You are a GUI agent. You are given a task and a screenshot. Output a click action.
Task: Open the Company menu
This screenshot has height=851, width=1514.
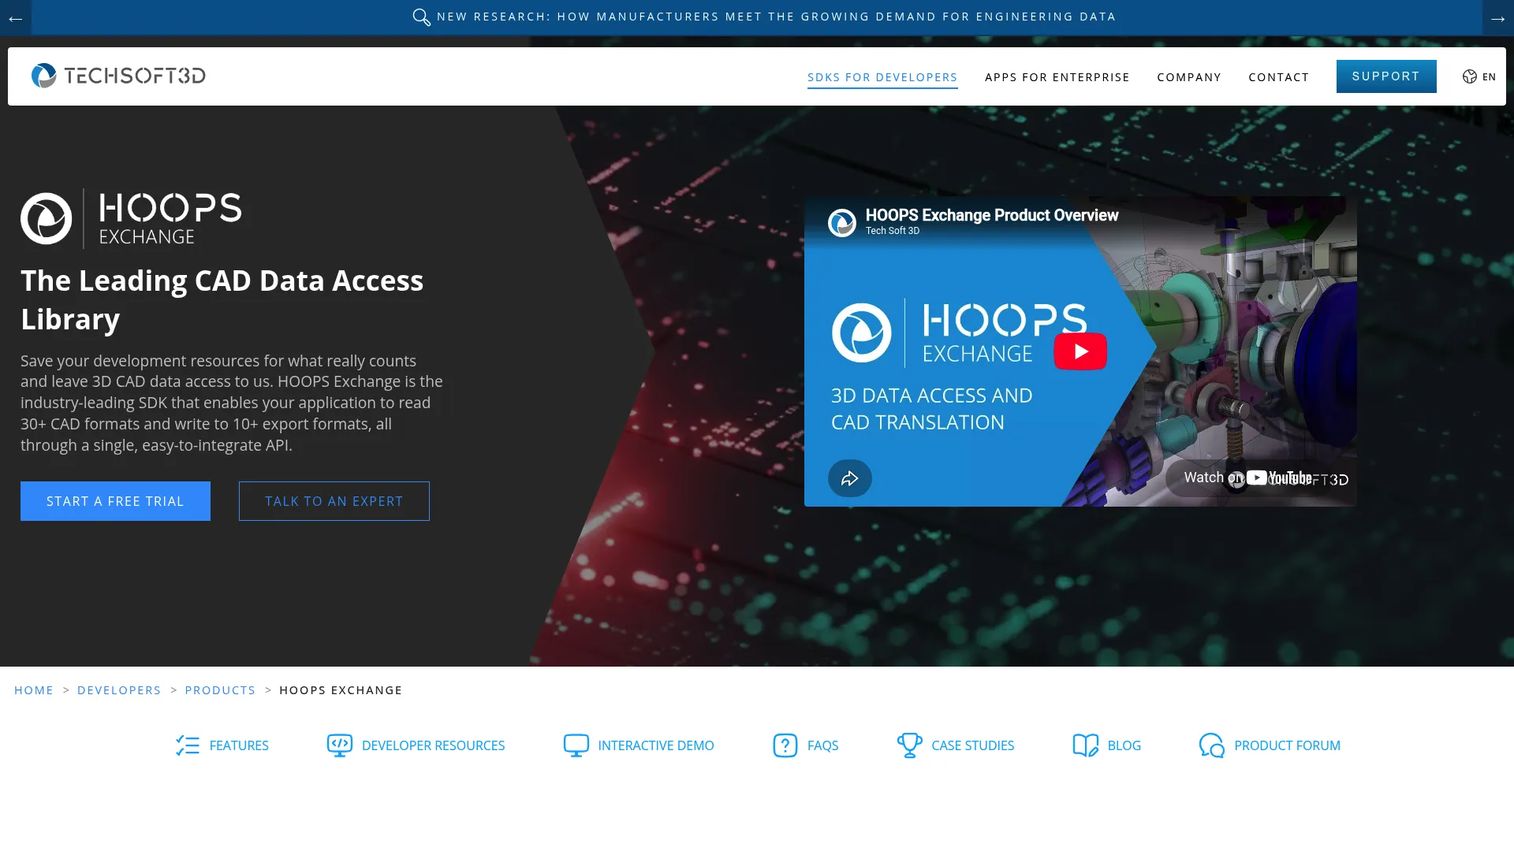(x=1189, y=77)
